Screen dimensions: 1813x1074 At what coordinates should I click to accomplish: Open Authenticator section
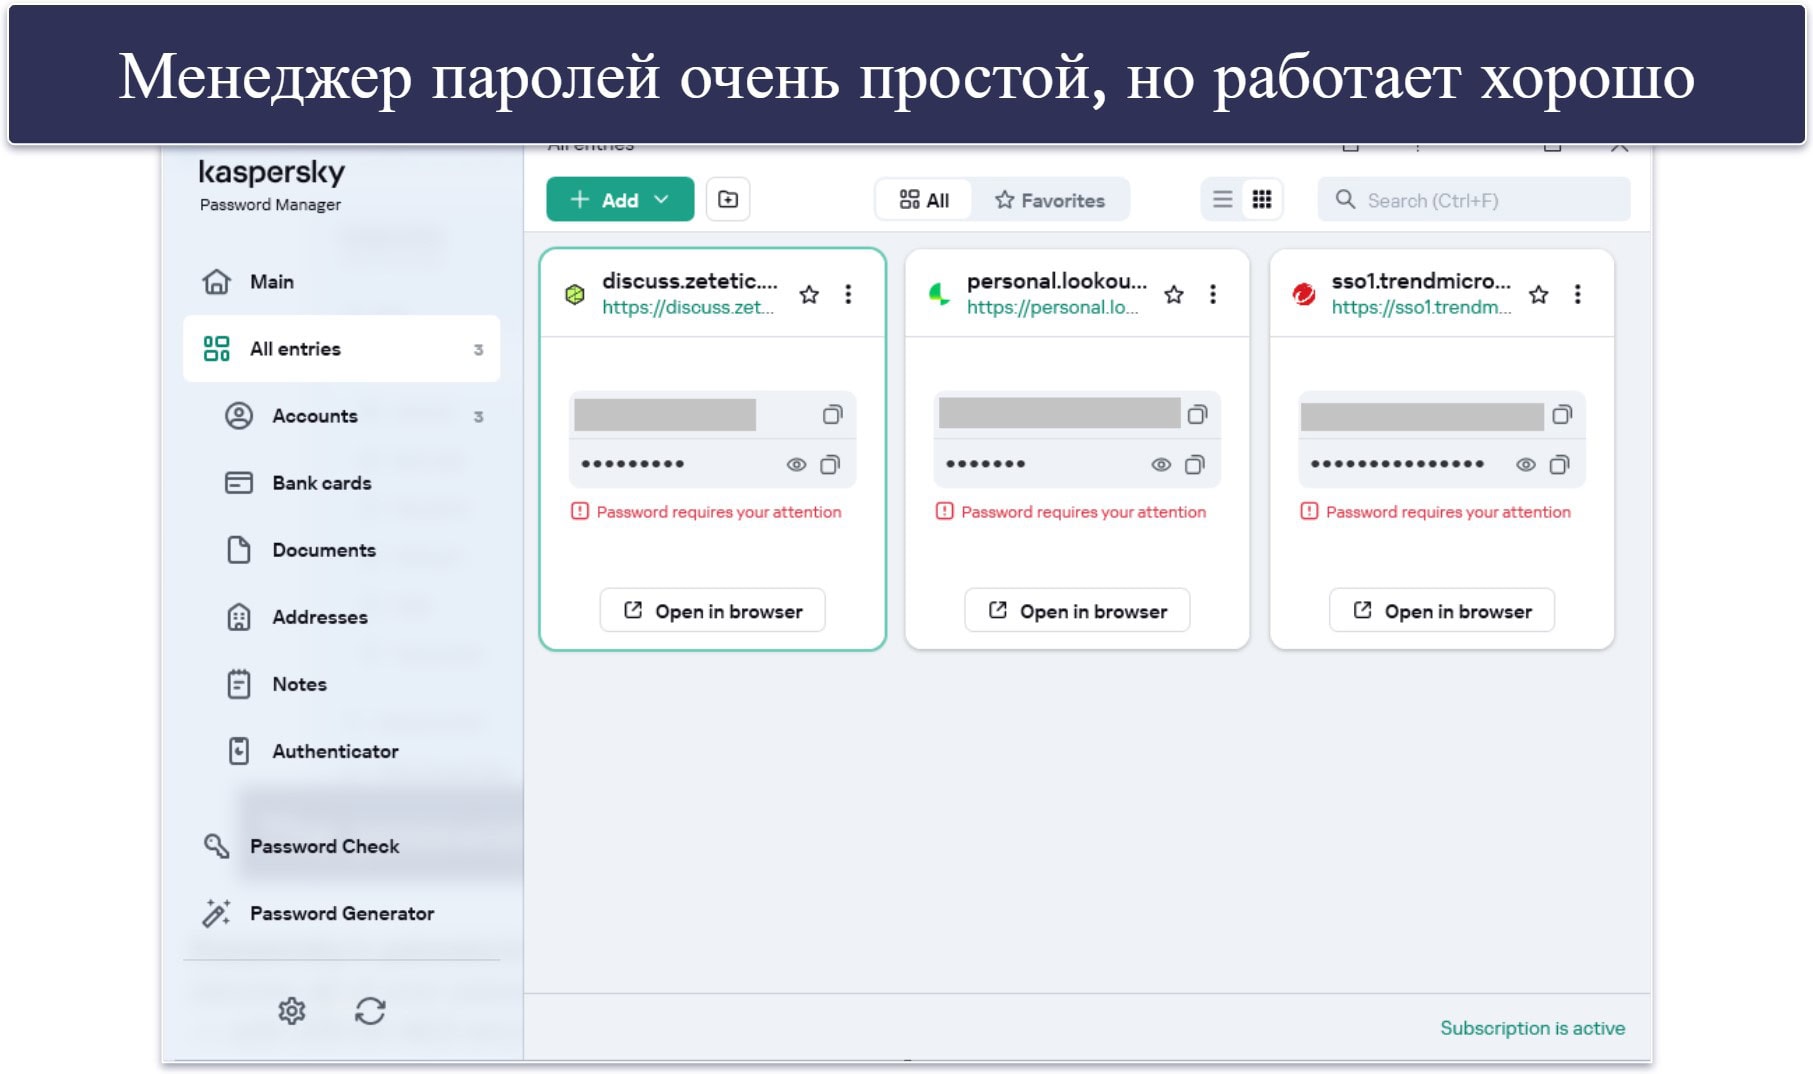click(x=340, y=751)
